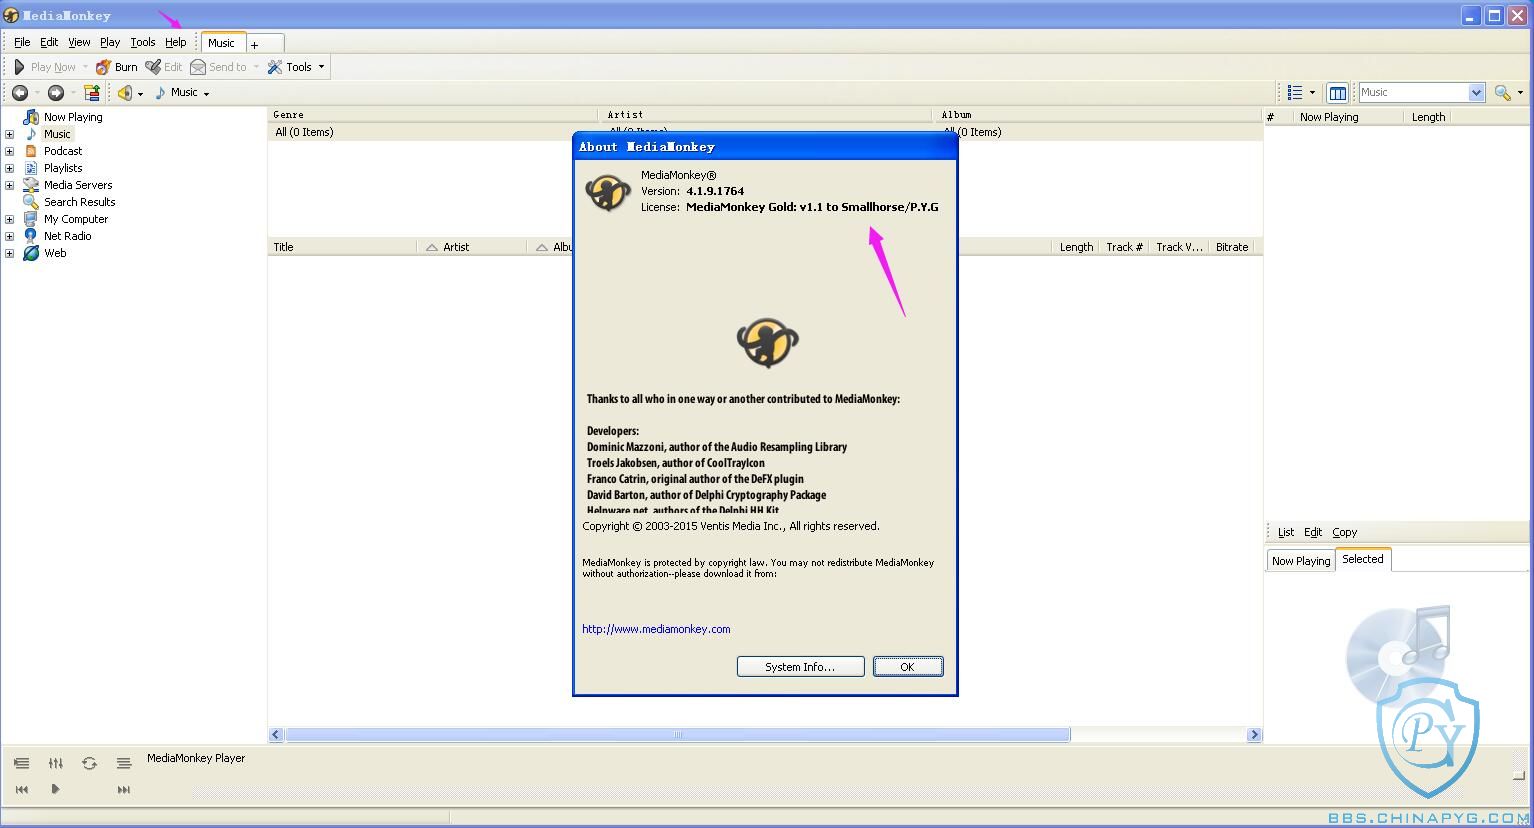The width and height of the screenshot is (1534, 828).
Task: Open the Help menu
Action: pyautogui.click(x=176, y=42)
